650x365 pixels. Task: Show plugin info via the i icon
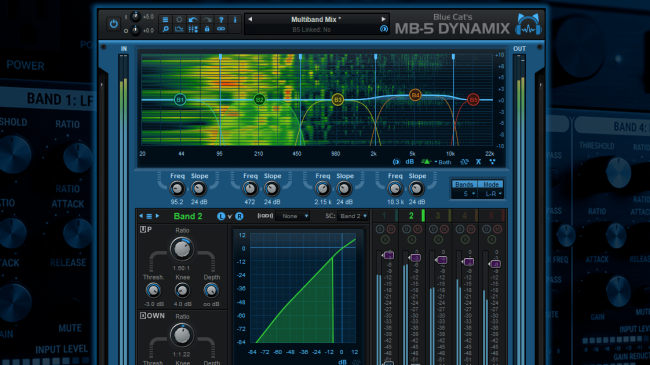tap(235, 19)
